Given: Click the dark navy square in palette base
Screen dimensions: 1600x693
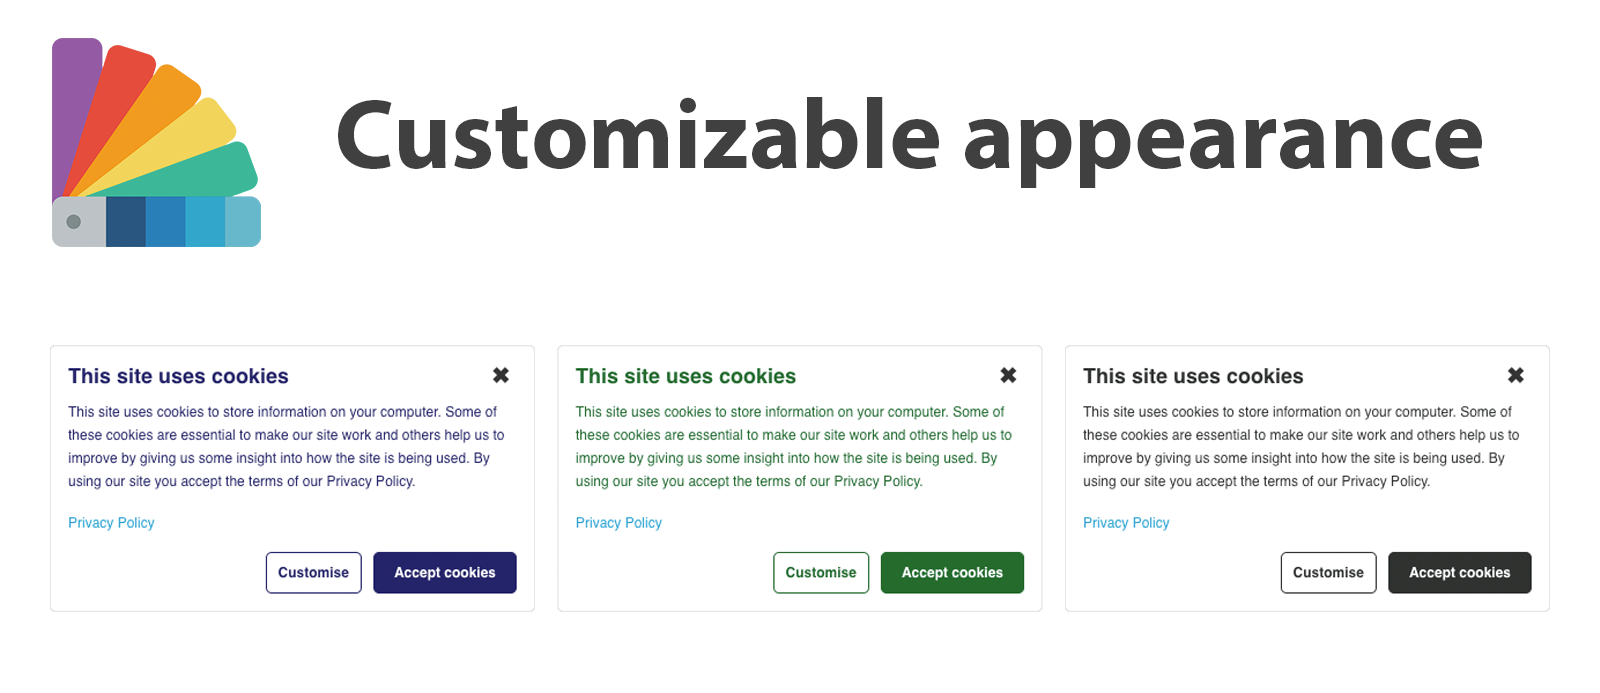Looking at the screenshot, I should tap(126, 222).
